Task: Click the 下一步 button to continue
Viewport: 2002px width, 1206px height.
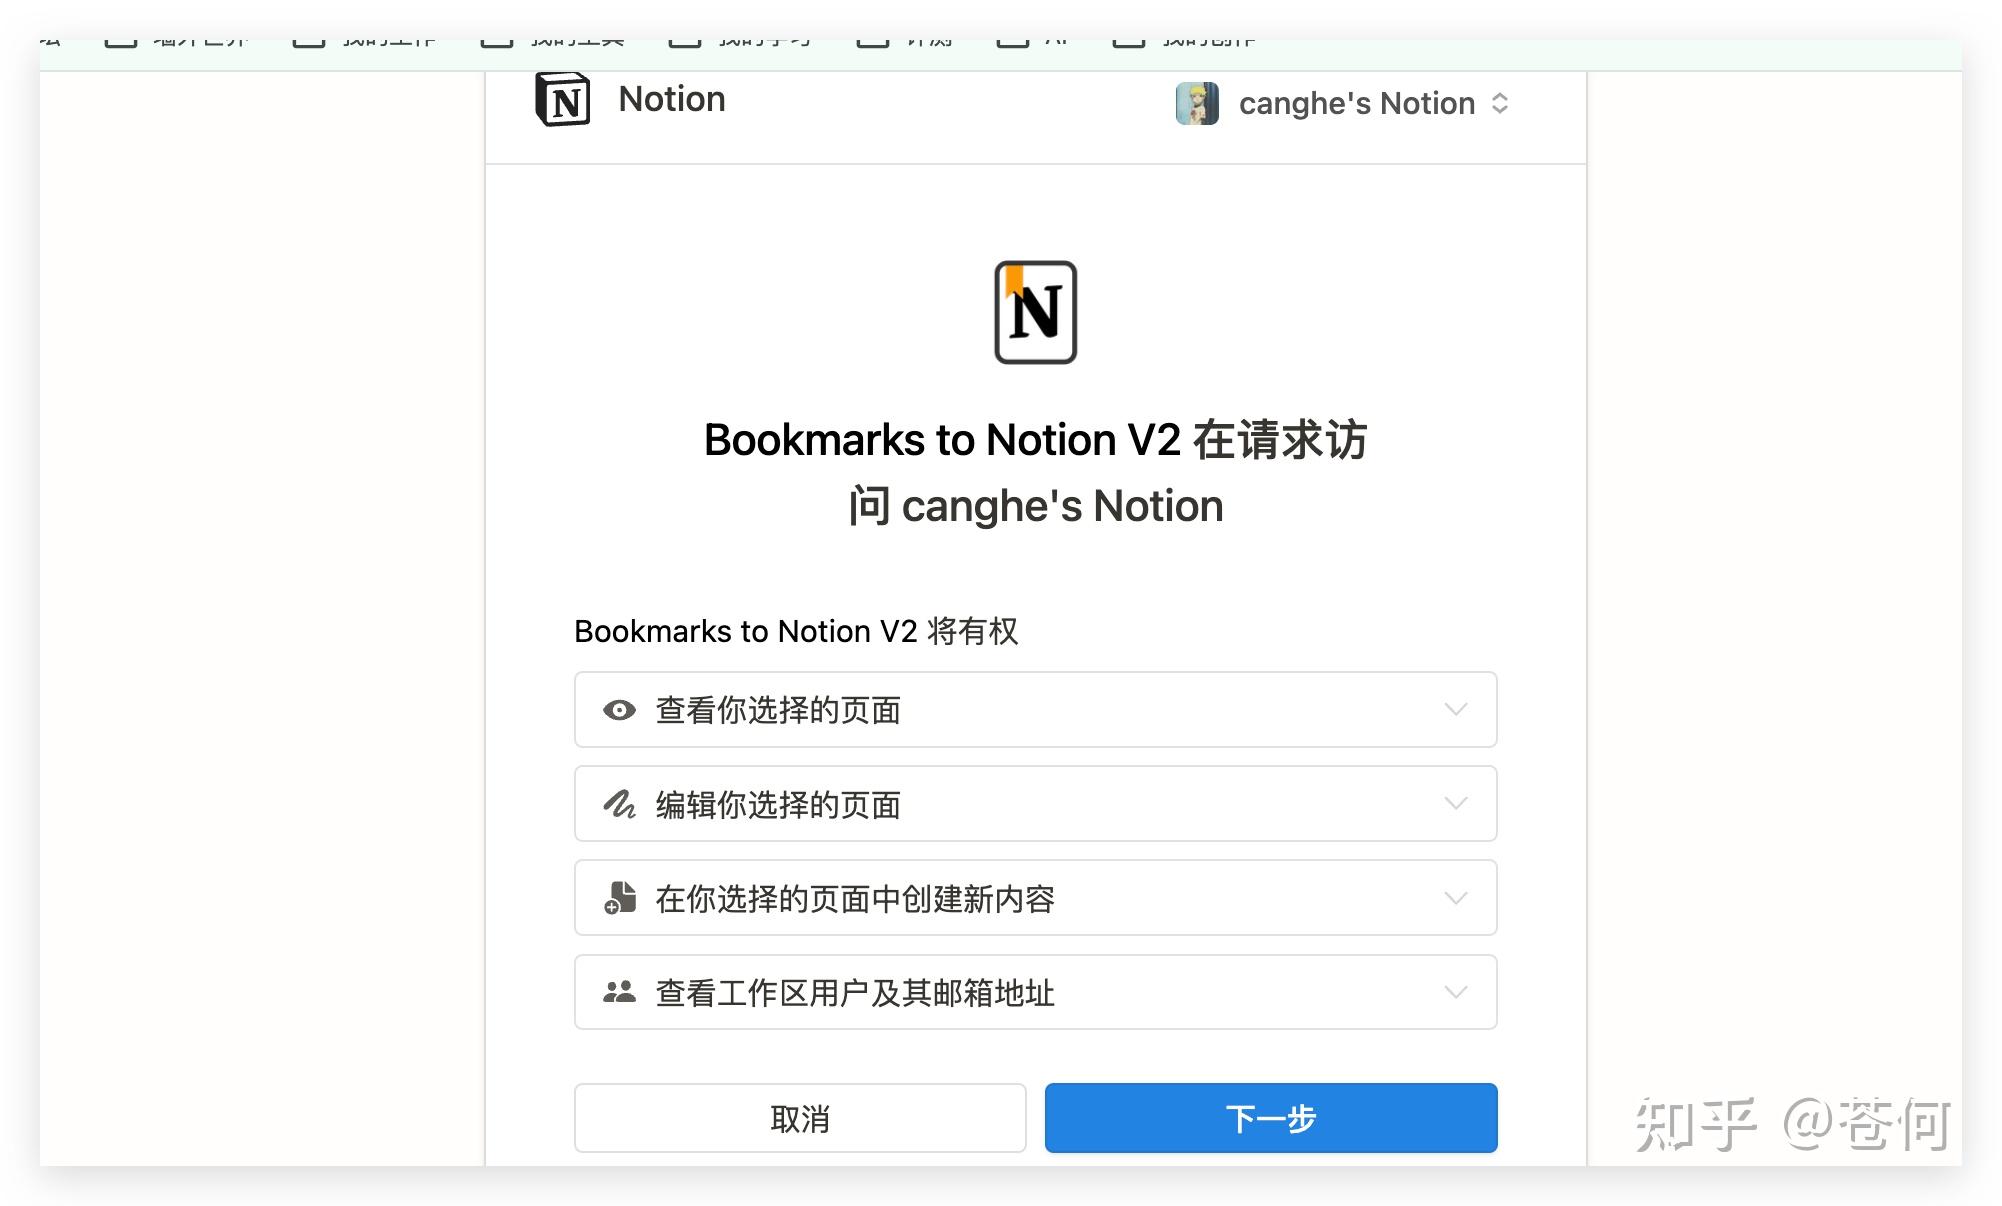Action: click(x=1271, y=1118)
